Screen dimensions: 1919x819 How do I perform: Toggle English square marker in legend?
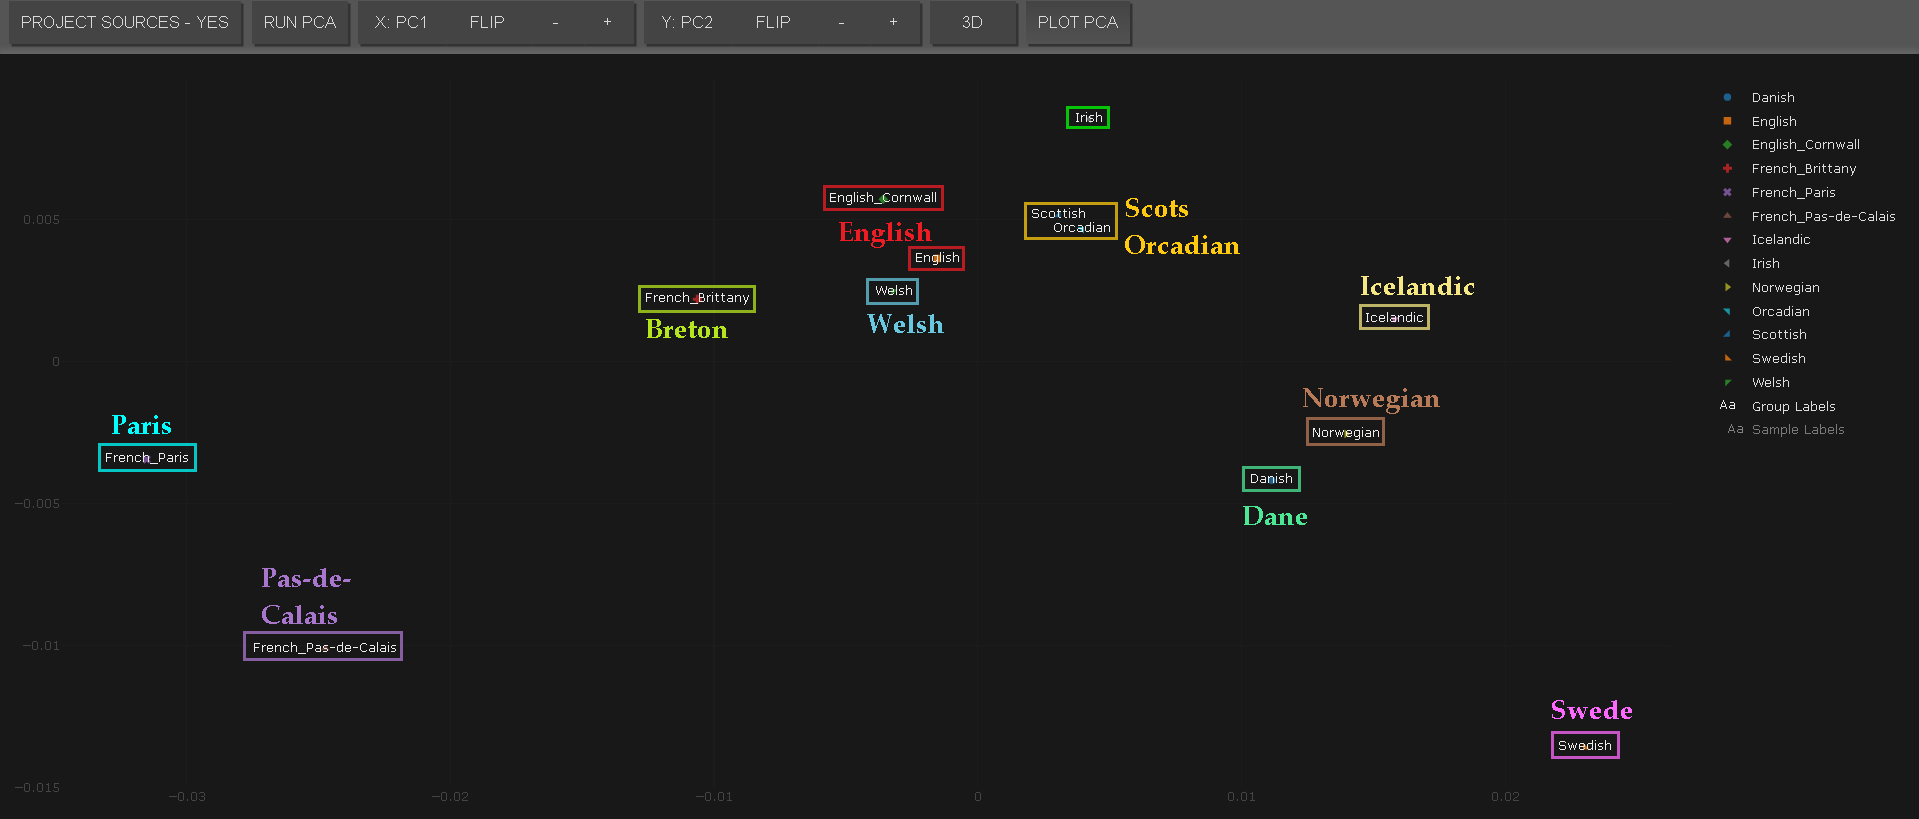1727,121
